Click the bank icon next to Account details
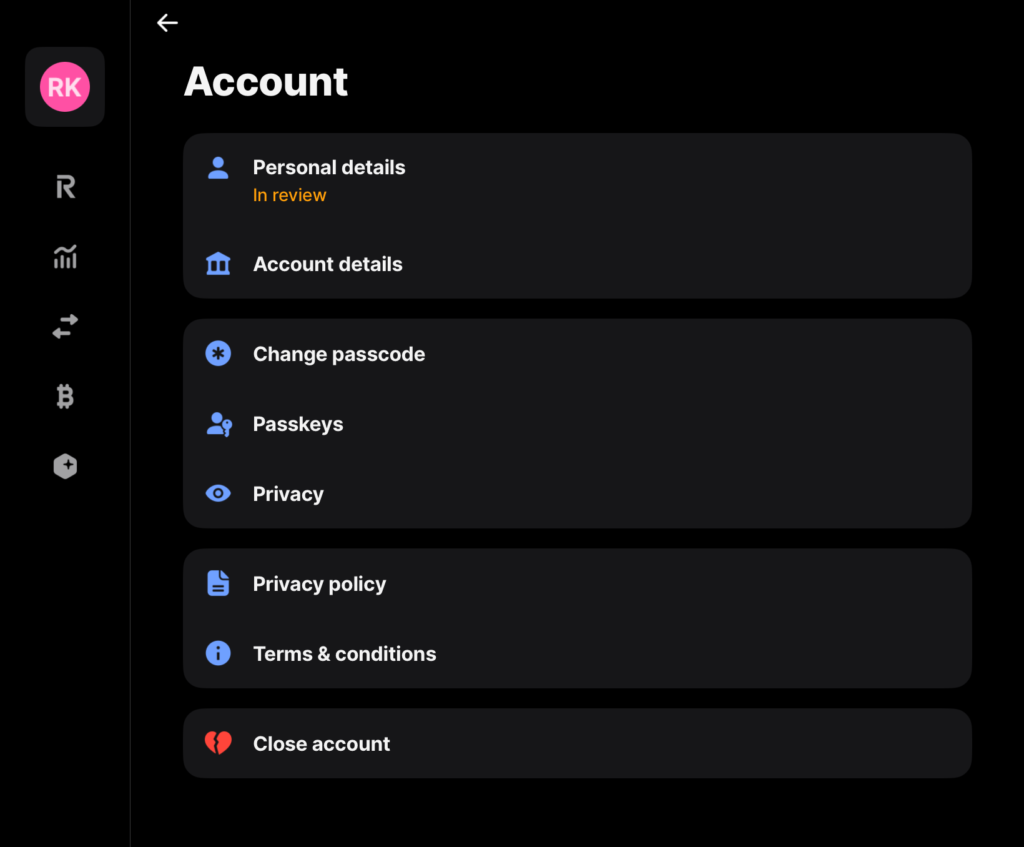Screen dimensions: 1024x847 tap(218, 264)
